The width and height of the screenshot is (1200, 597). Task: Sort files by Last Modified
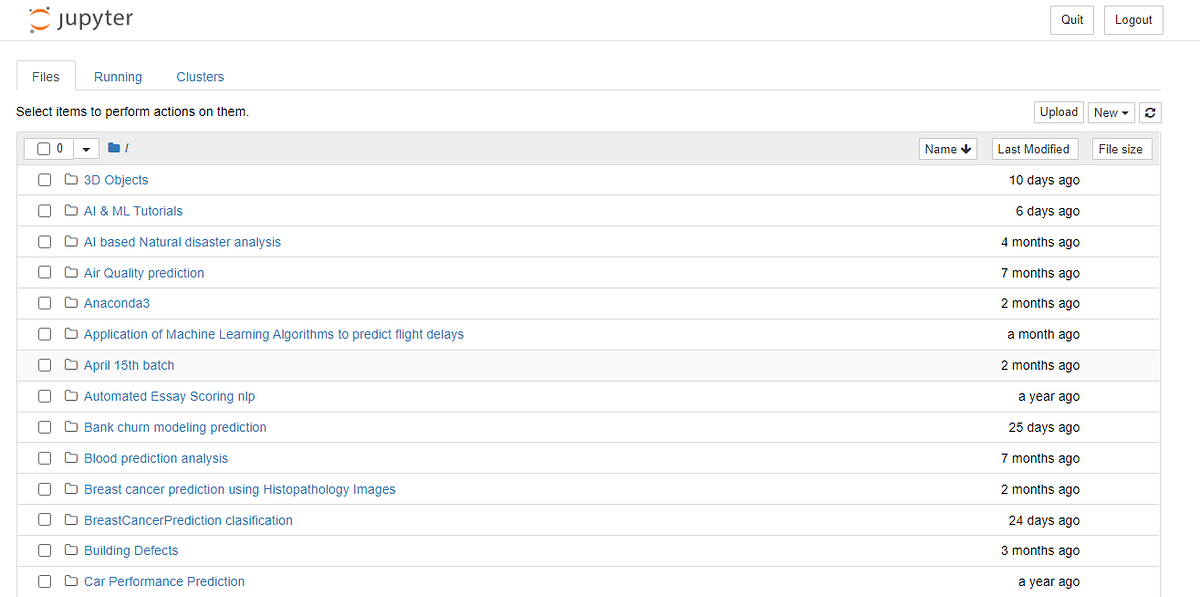[1034, 148]
